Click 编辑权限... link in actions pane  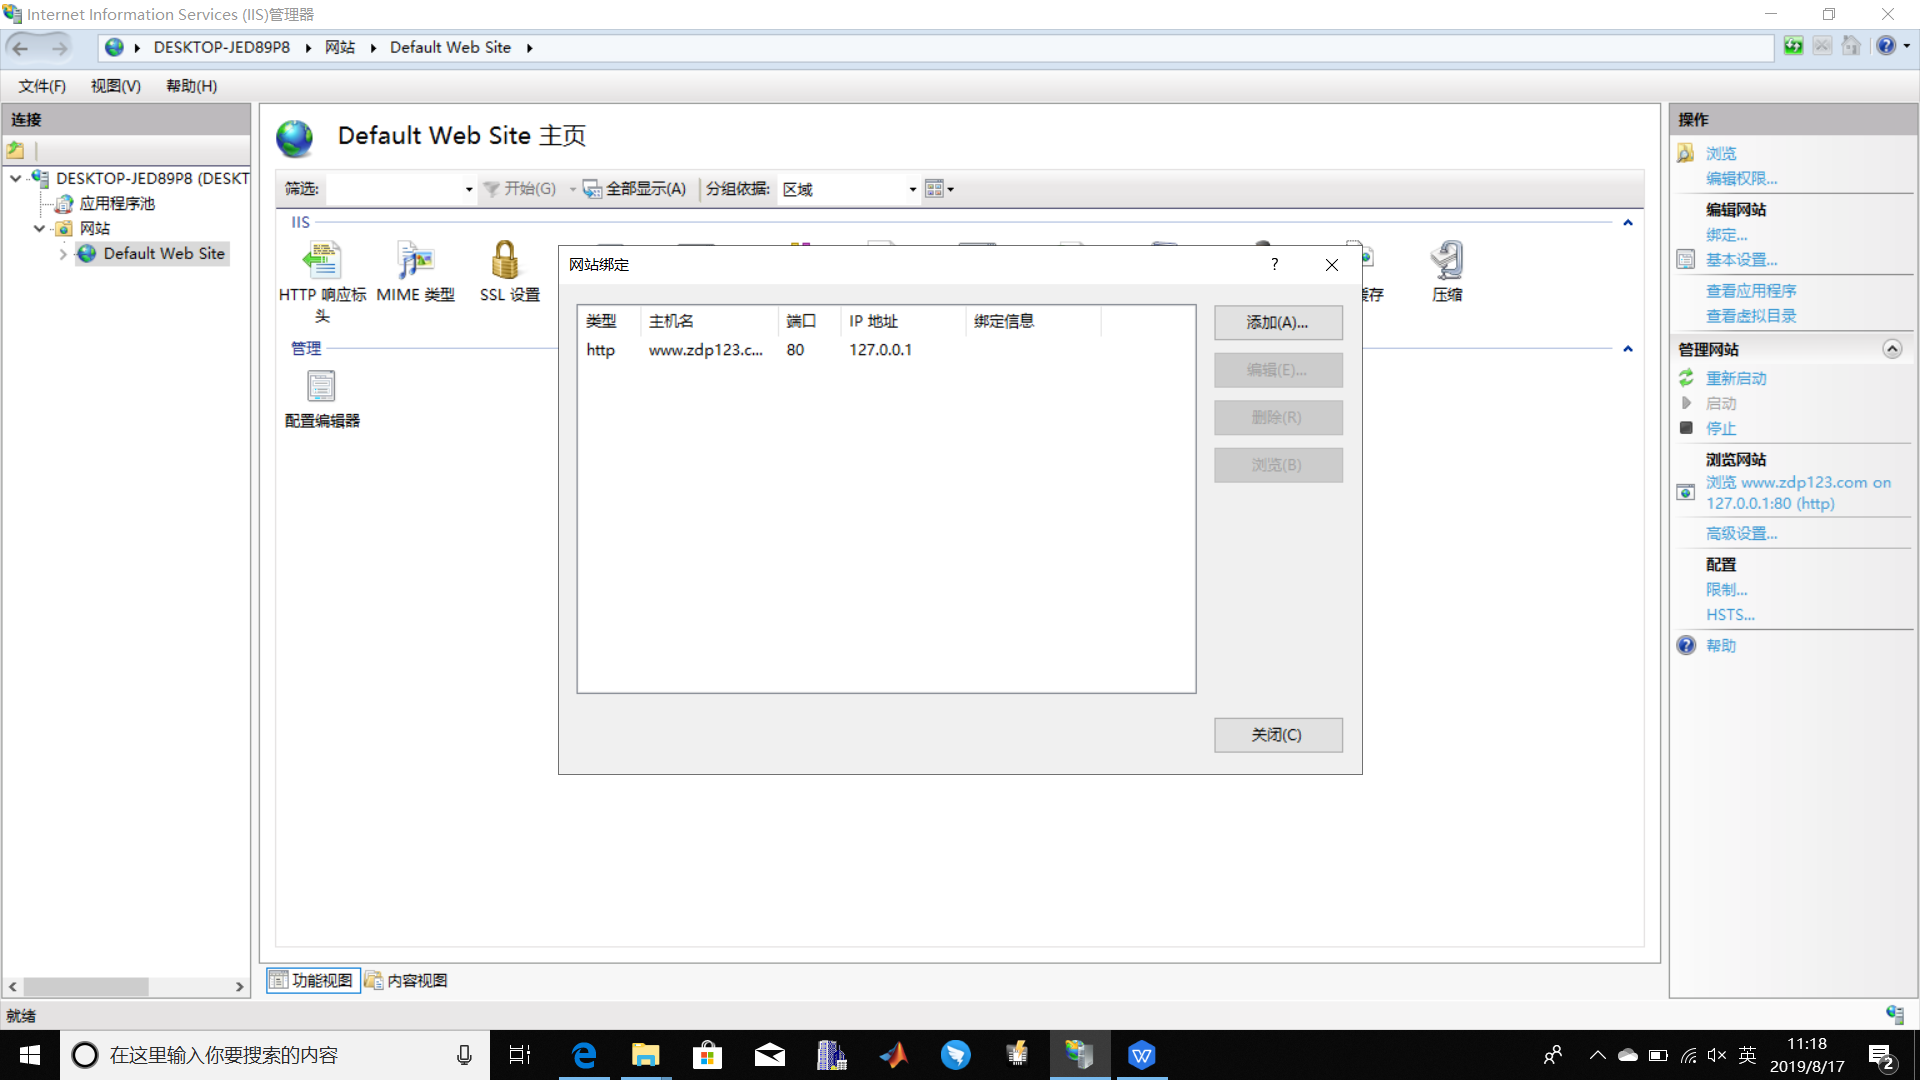(1741, 178)
